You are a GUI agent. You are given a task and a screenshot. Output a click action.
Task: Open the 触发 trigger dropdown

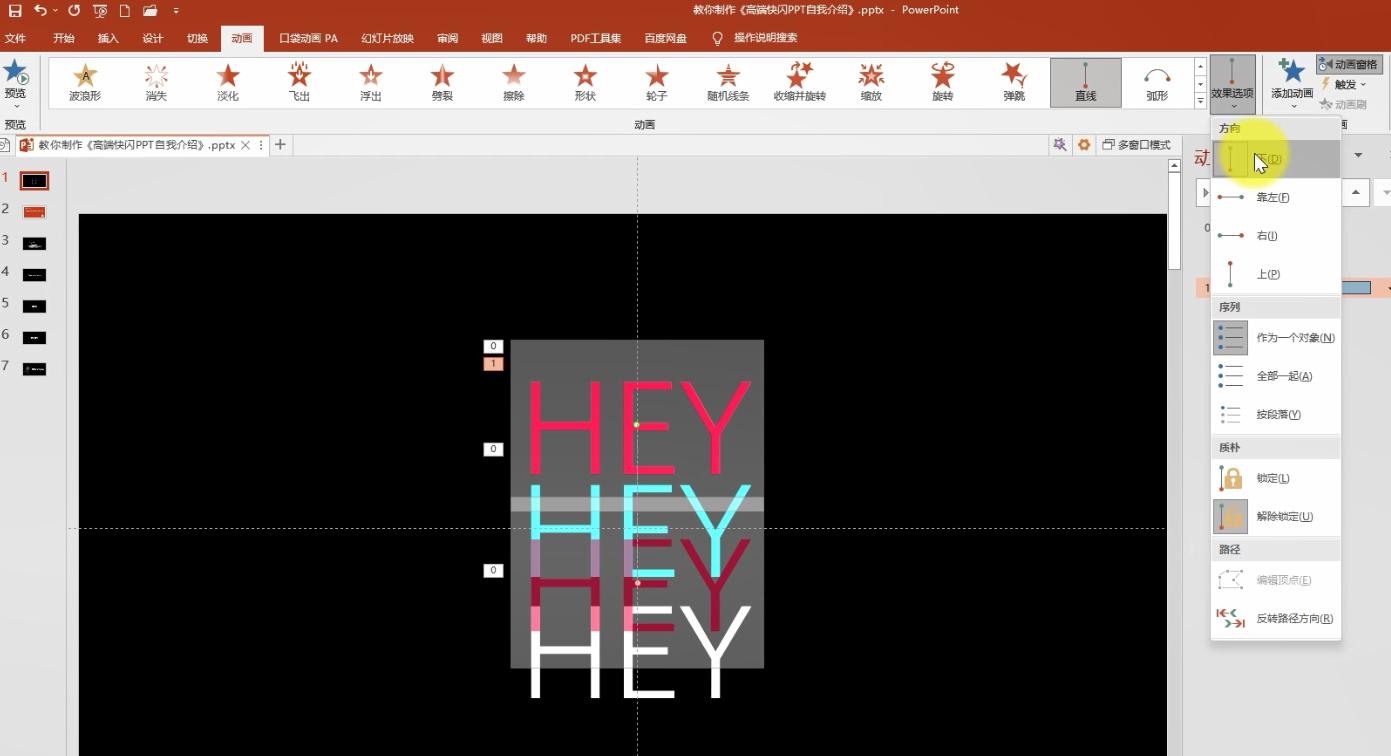point(1345,84)
